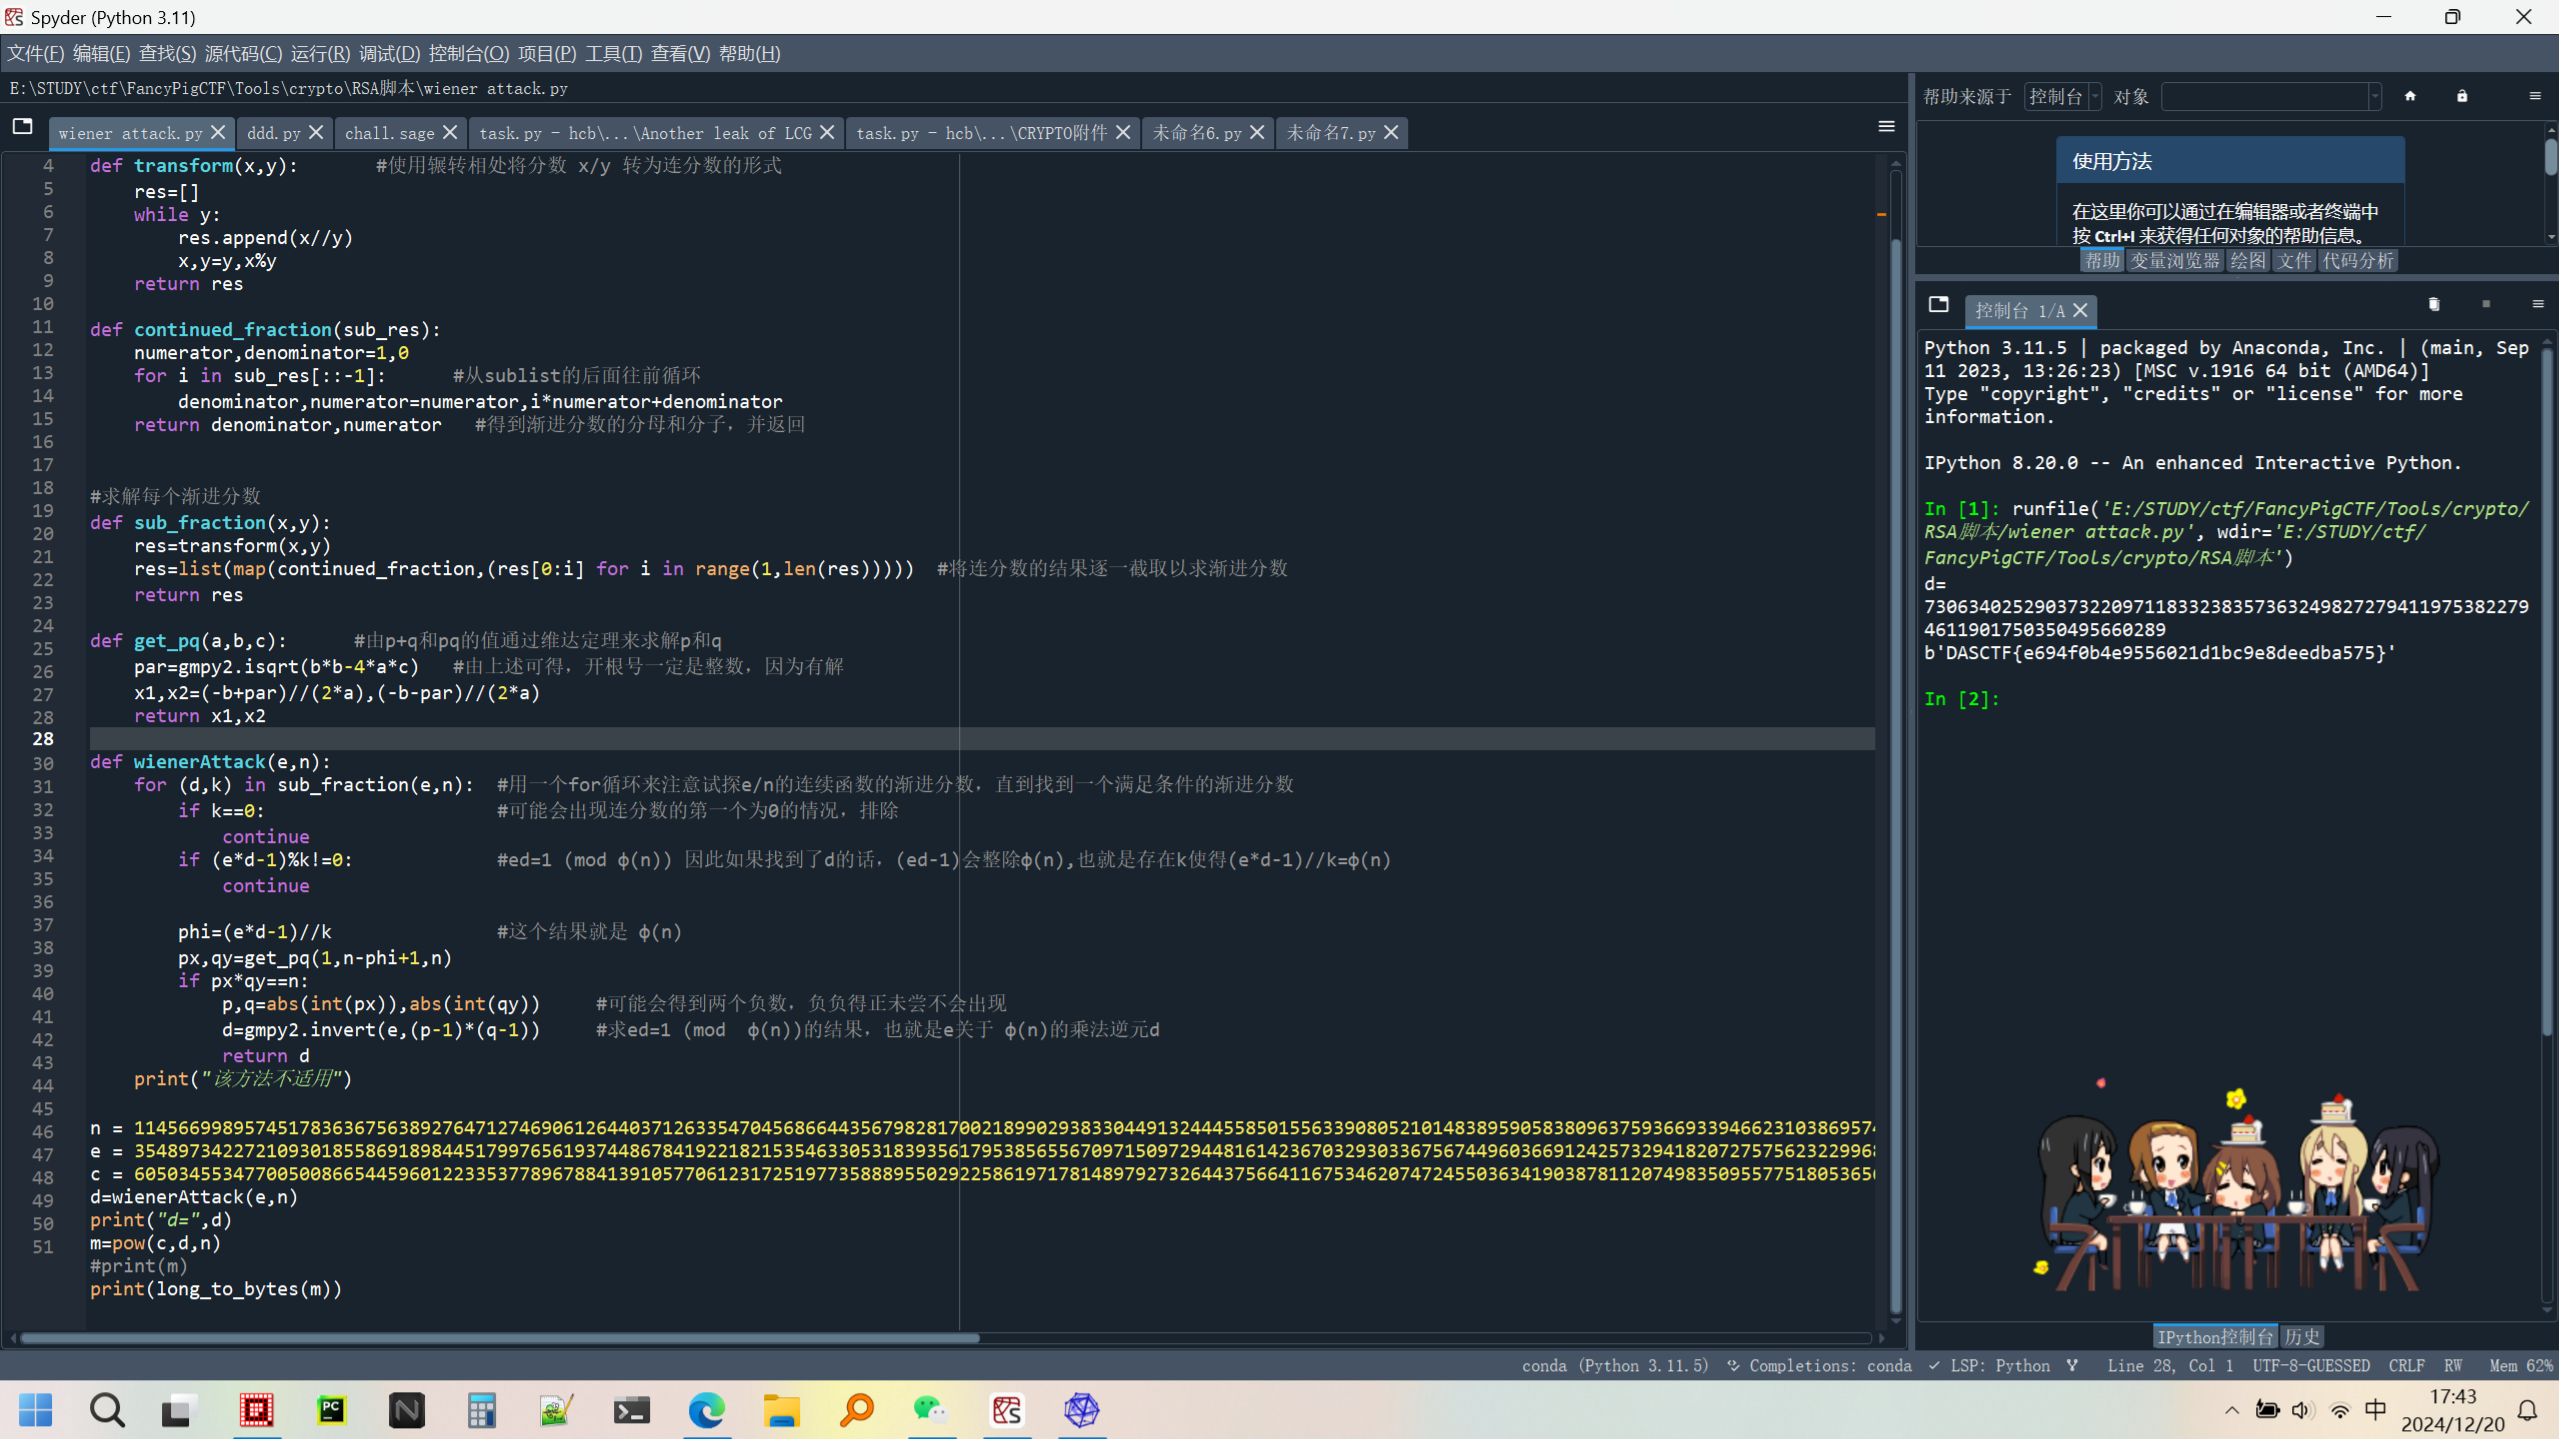This screenshot has width=2559, height=1439.
Task: Open Microsoft Edge from the taskbar
Action: [x=707, y=1410]
